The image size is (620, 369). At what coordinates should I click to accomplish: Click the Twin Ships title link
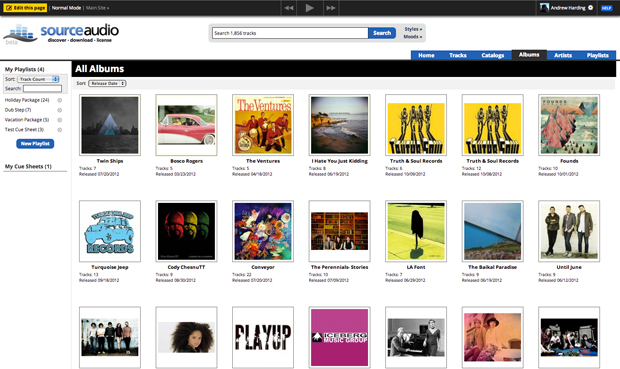pos(110,161)
